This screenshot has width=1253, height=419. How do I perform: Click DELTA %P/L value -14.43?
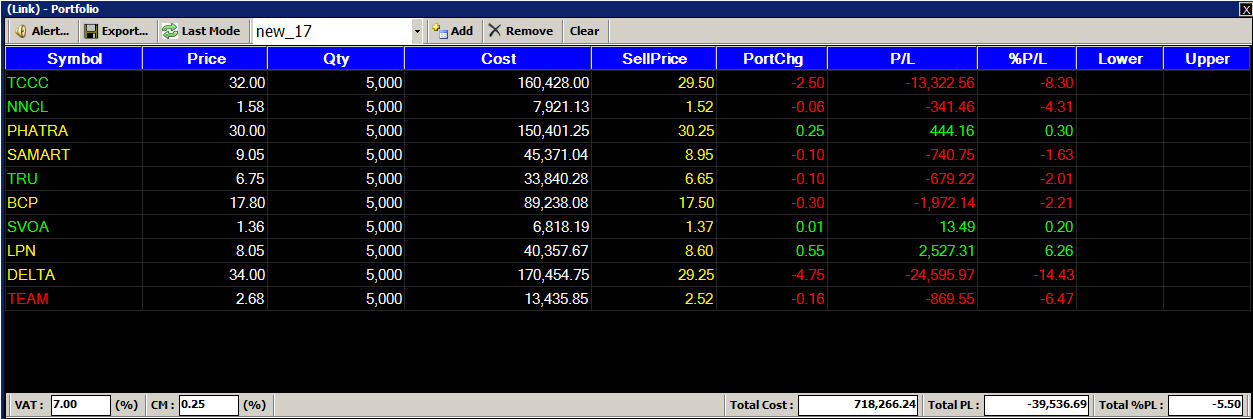pyautogui.click(x=1052, y=275)
